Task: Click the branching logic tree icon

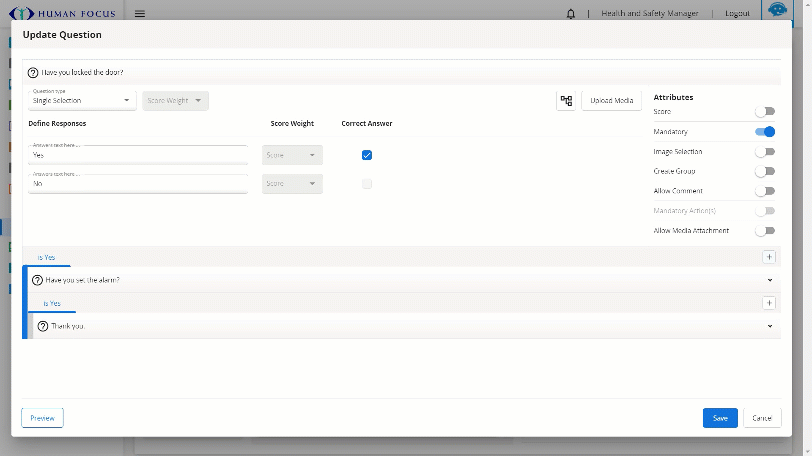Action: (566, 100)
